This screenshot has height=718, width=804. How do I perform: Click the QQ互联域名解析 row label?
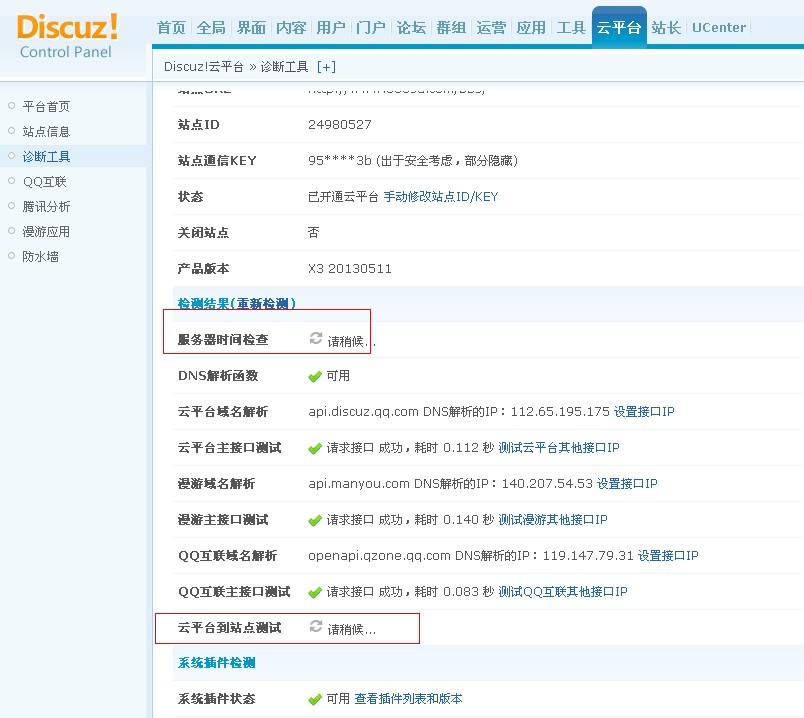click(x=227, y=555)
